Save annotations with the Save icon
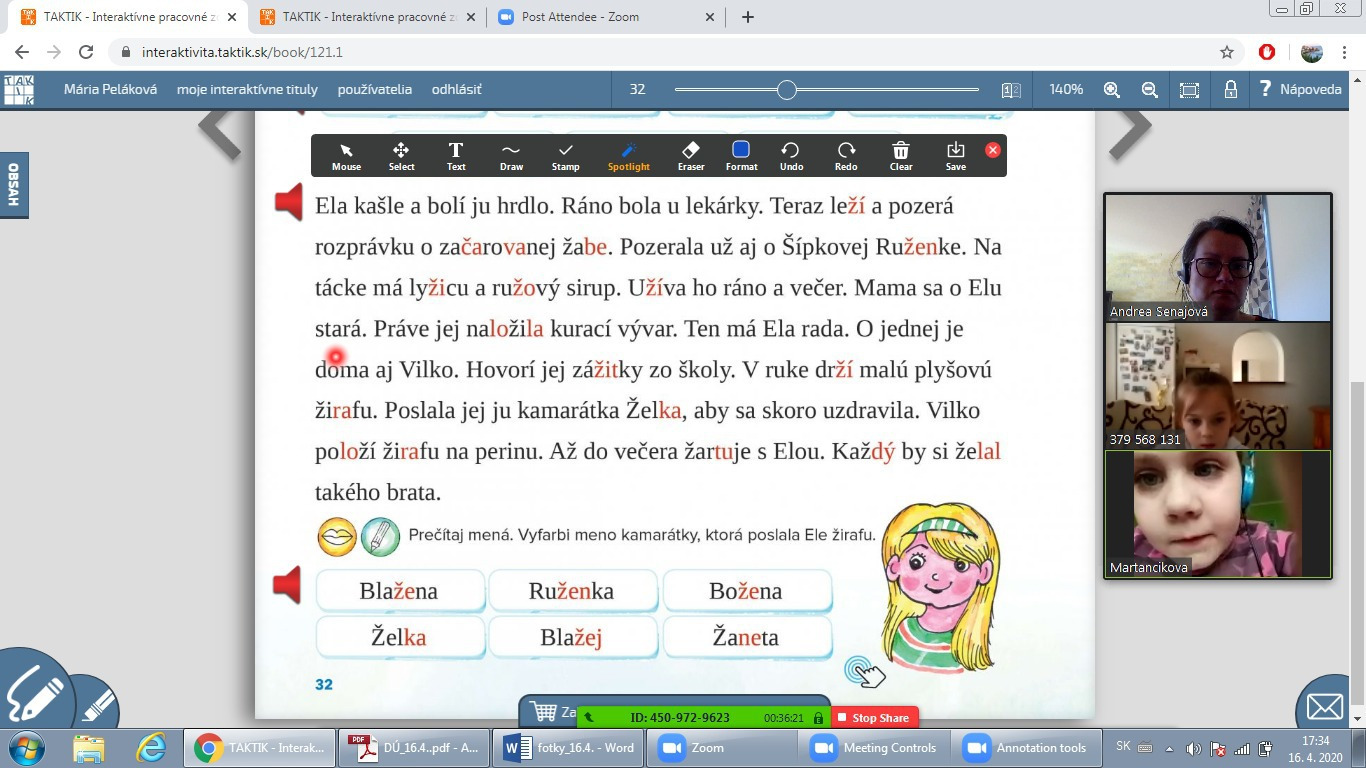Screen dimensions: 1366x768 955,155
